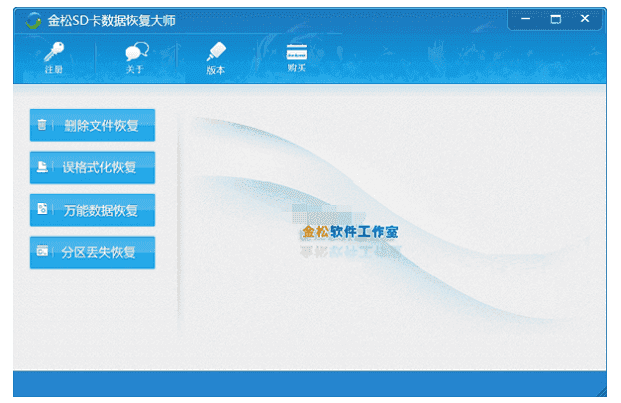Maximize the data recovery window

[557, 18]
